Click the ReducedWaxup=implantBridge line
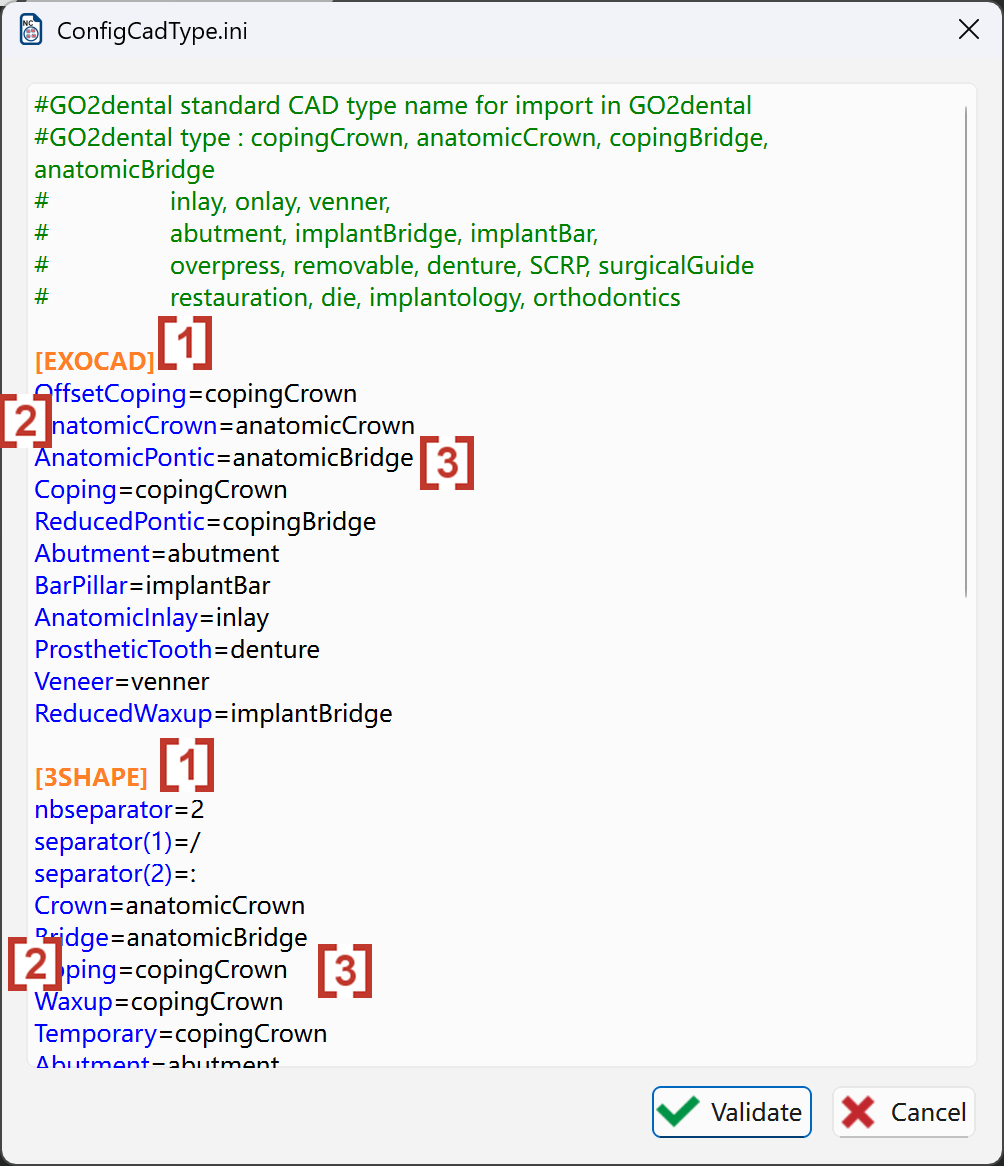This screenshot has height=1166, width=1004. coord(213,714)
